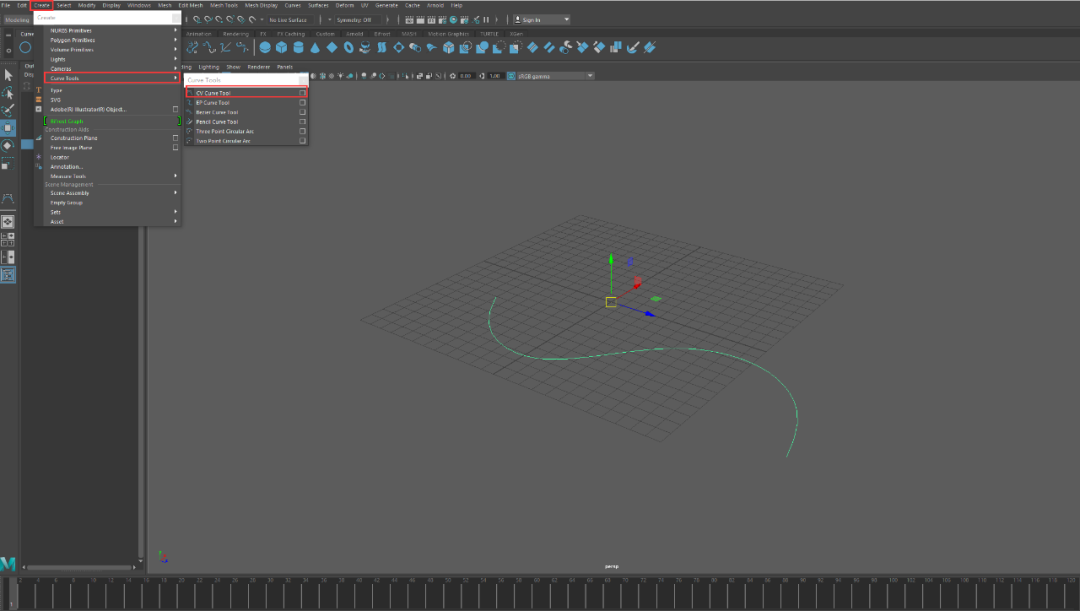Click the Type tool T icon in Create menu
This screenshot has height=611, width=1080.
point(39,90)
